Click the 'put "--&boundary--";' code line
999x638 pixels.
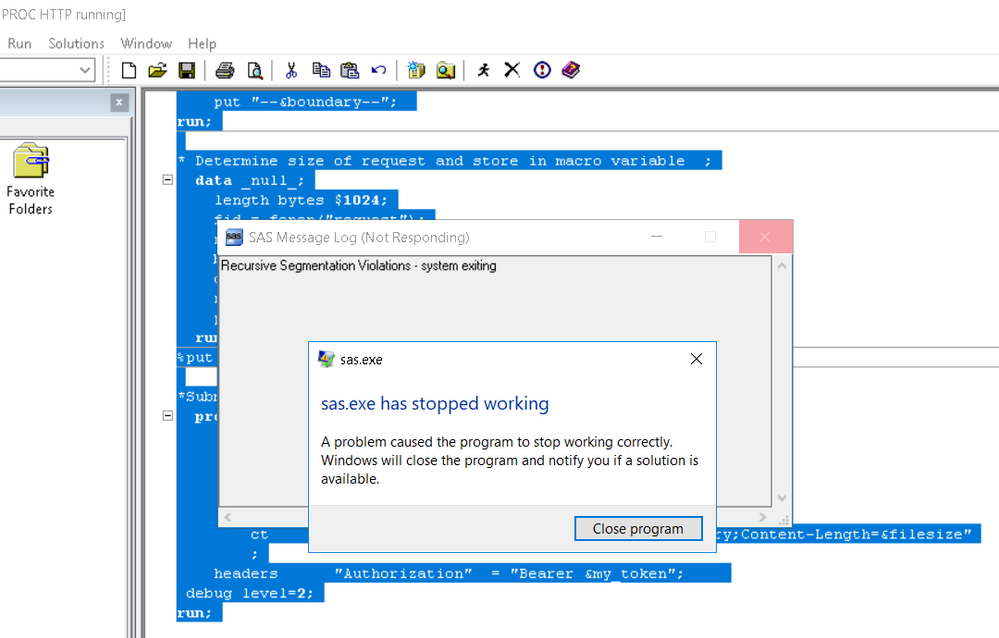coord(306,102)
